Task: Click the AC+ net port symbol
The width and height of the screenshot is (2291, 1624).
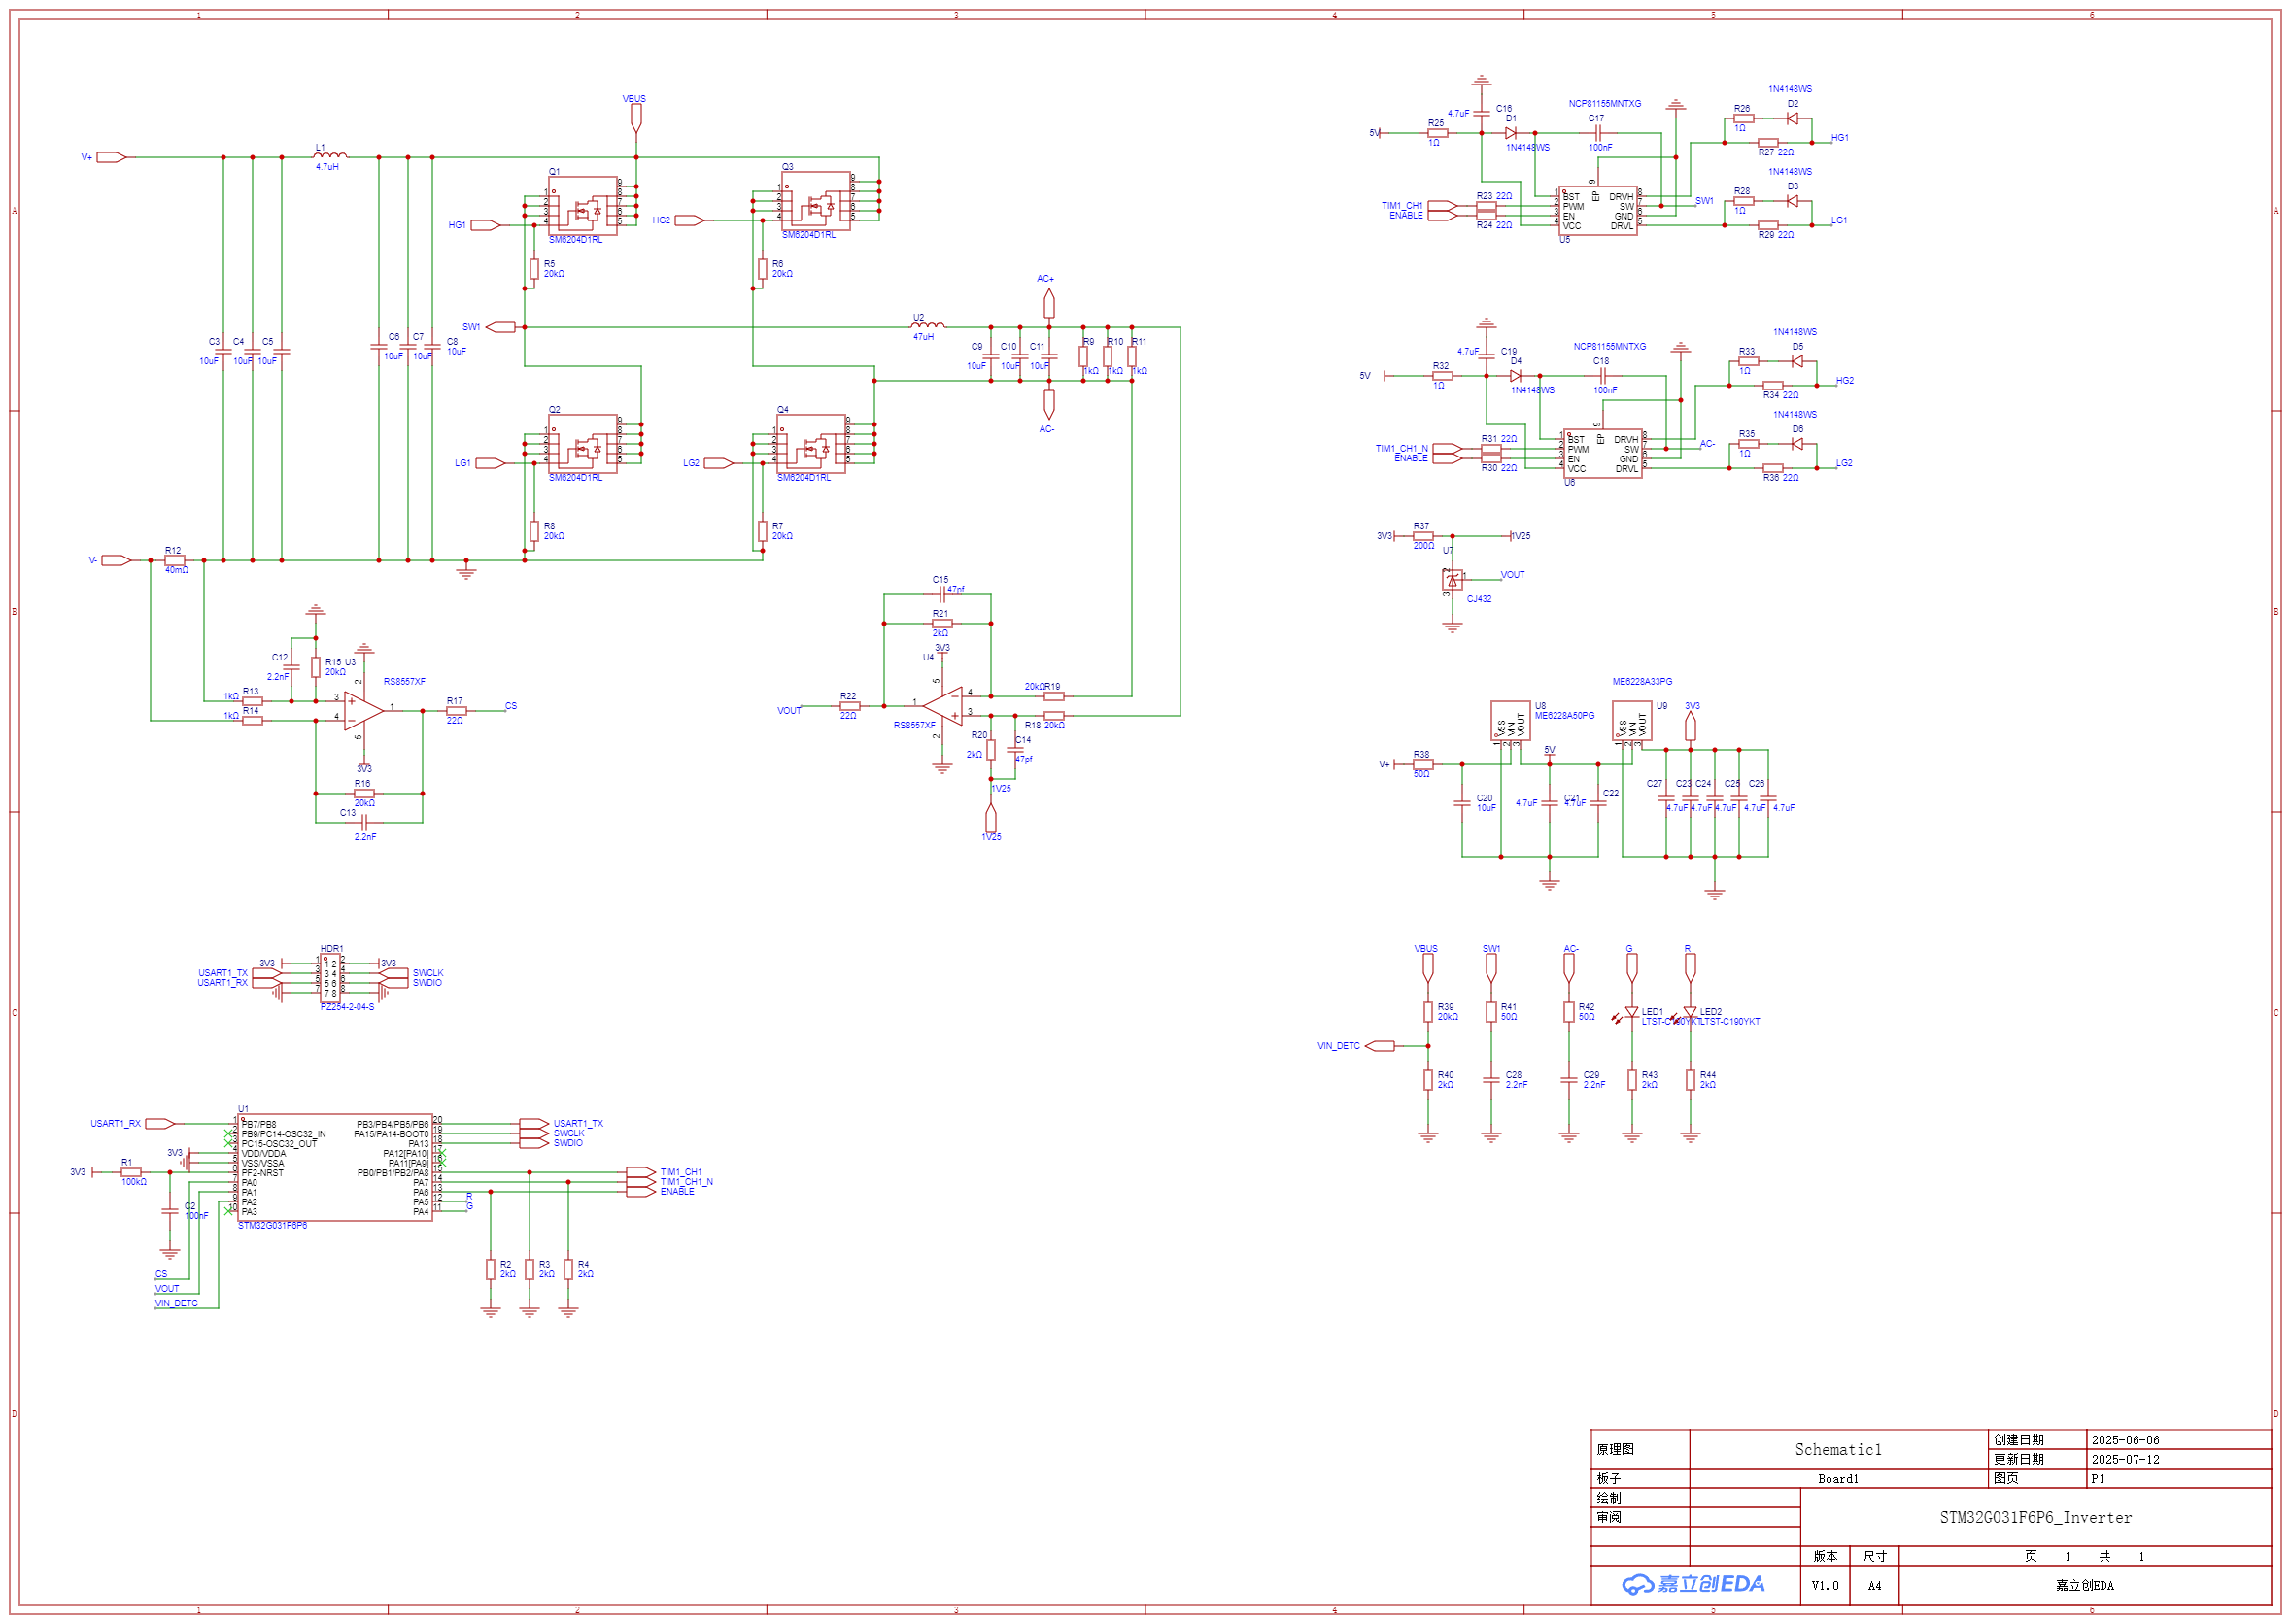Action: tap(1049, 303)
